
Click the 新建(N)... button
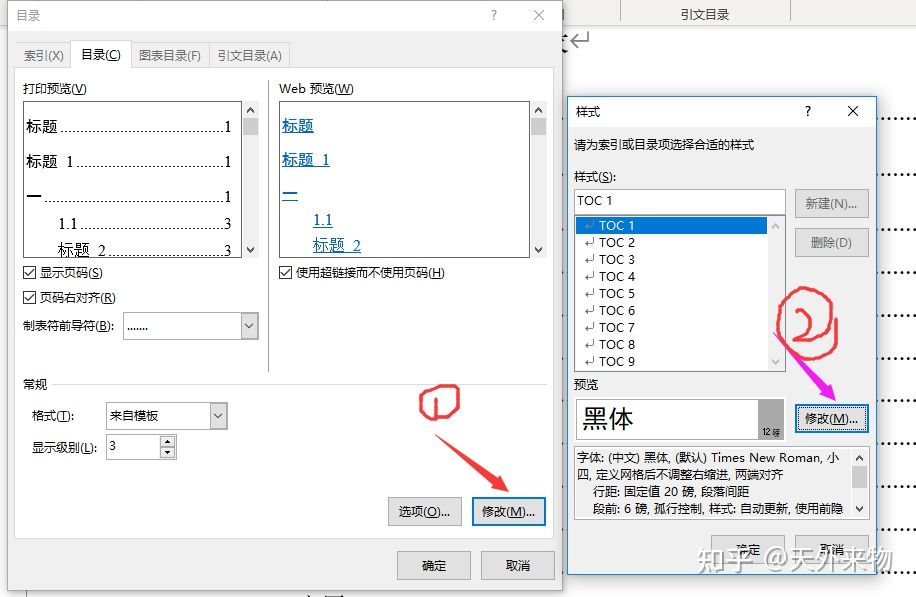pyautogui.click(x=831, y=203)
